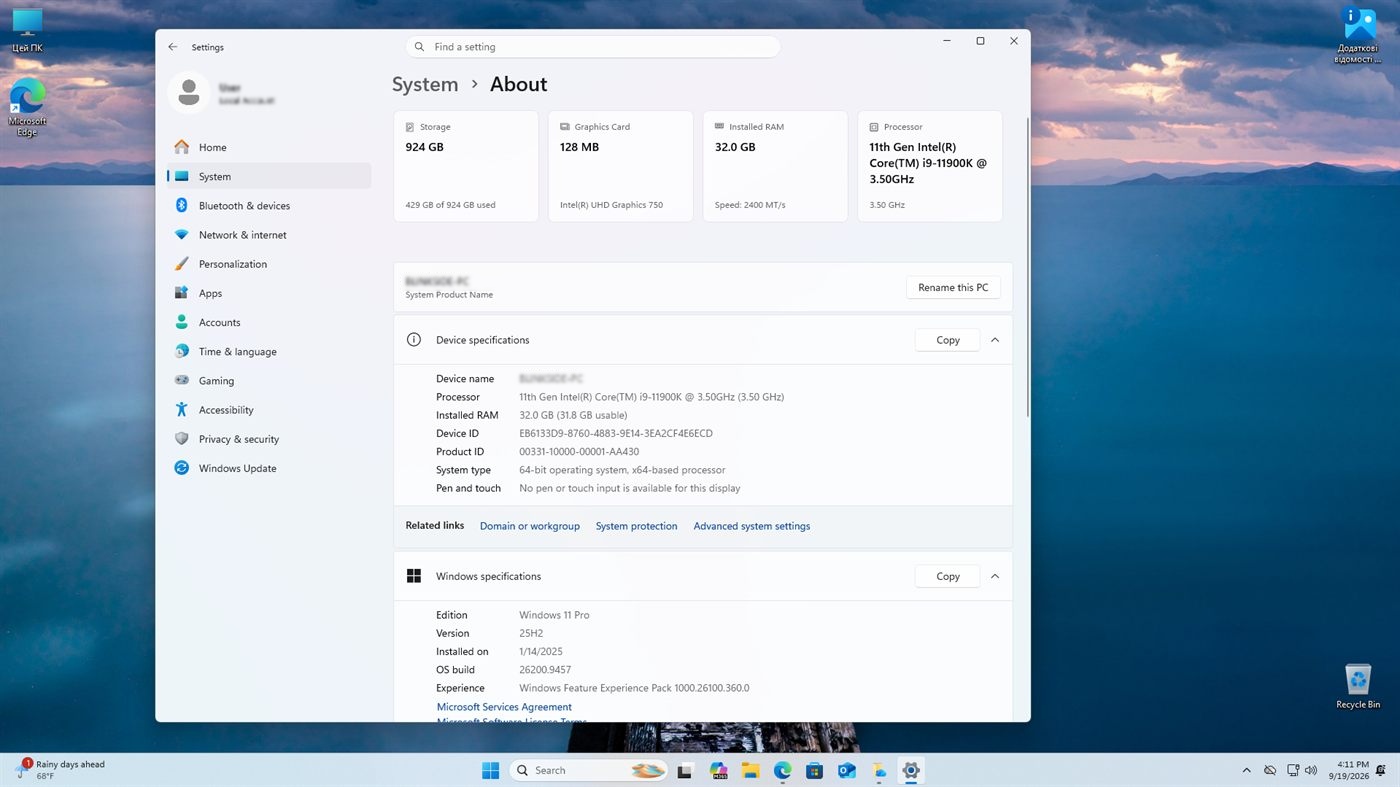Open Privacy & security settings
The height and width of the screenshot is (787, 1400).
click(269, 439)
